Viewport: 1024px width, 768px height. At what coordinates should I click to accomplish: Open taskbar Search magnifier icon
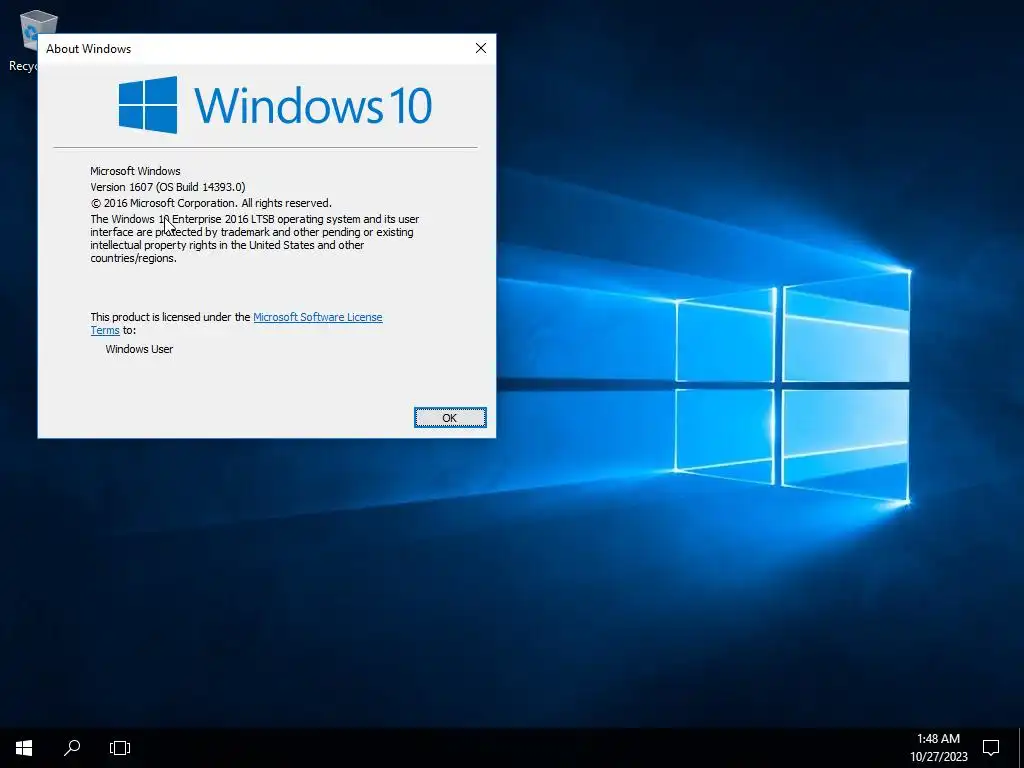(x=72, y=748)
